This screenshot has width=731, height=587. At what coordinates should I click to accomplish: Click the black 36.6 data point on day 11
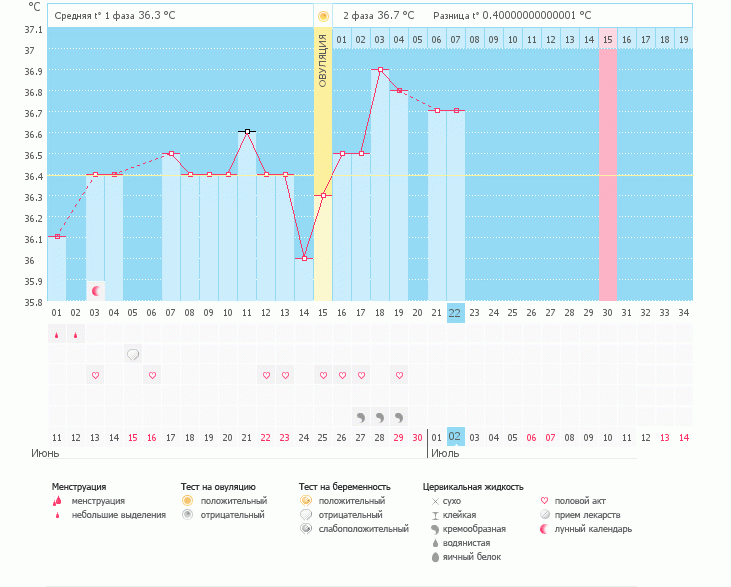[x=247, y=131]
